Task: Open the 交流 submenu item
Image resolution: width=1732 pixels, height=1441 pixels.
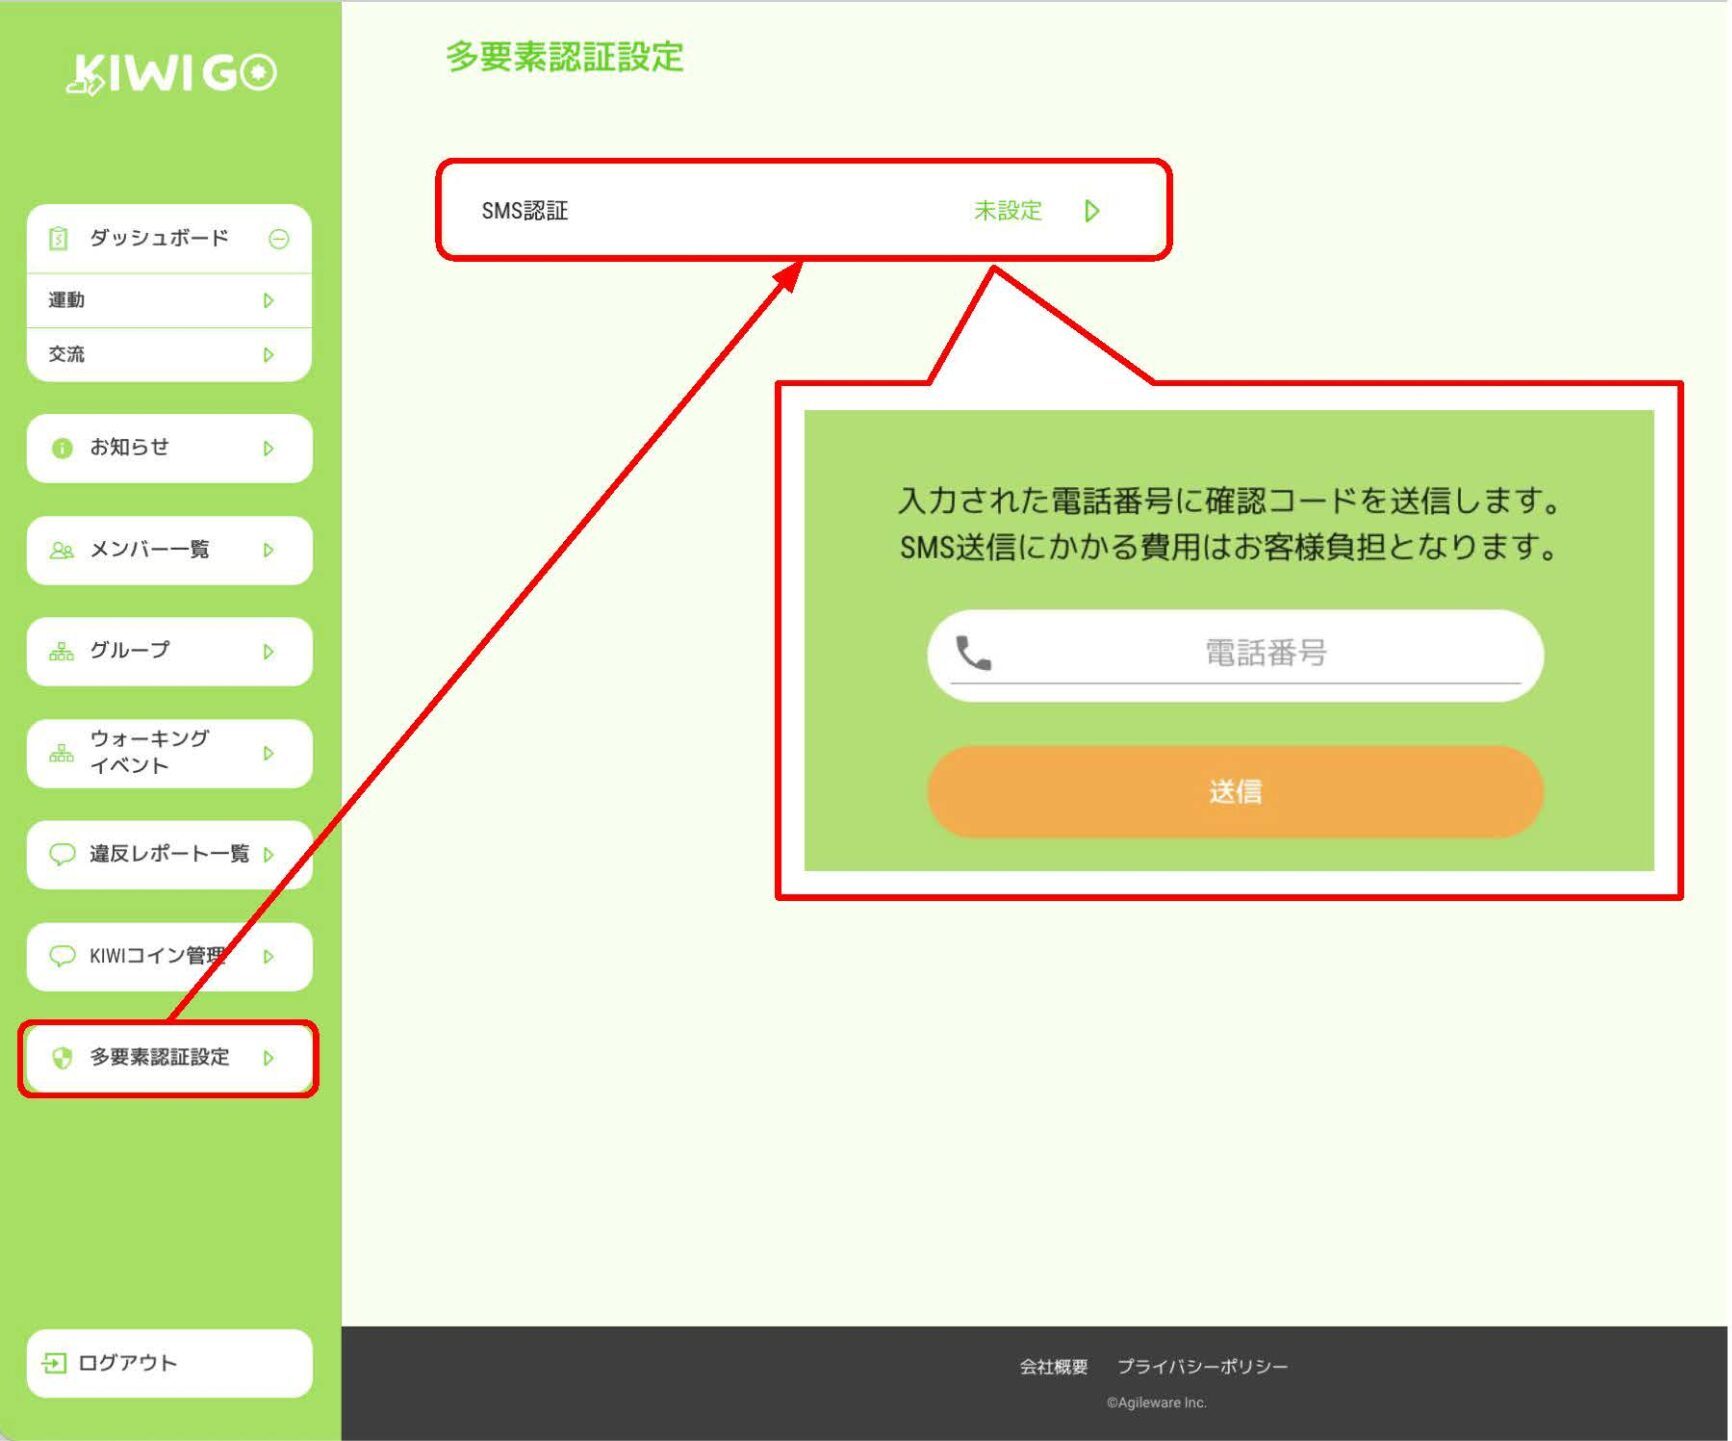Action: 169,355
